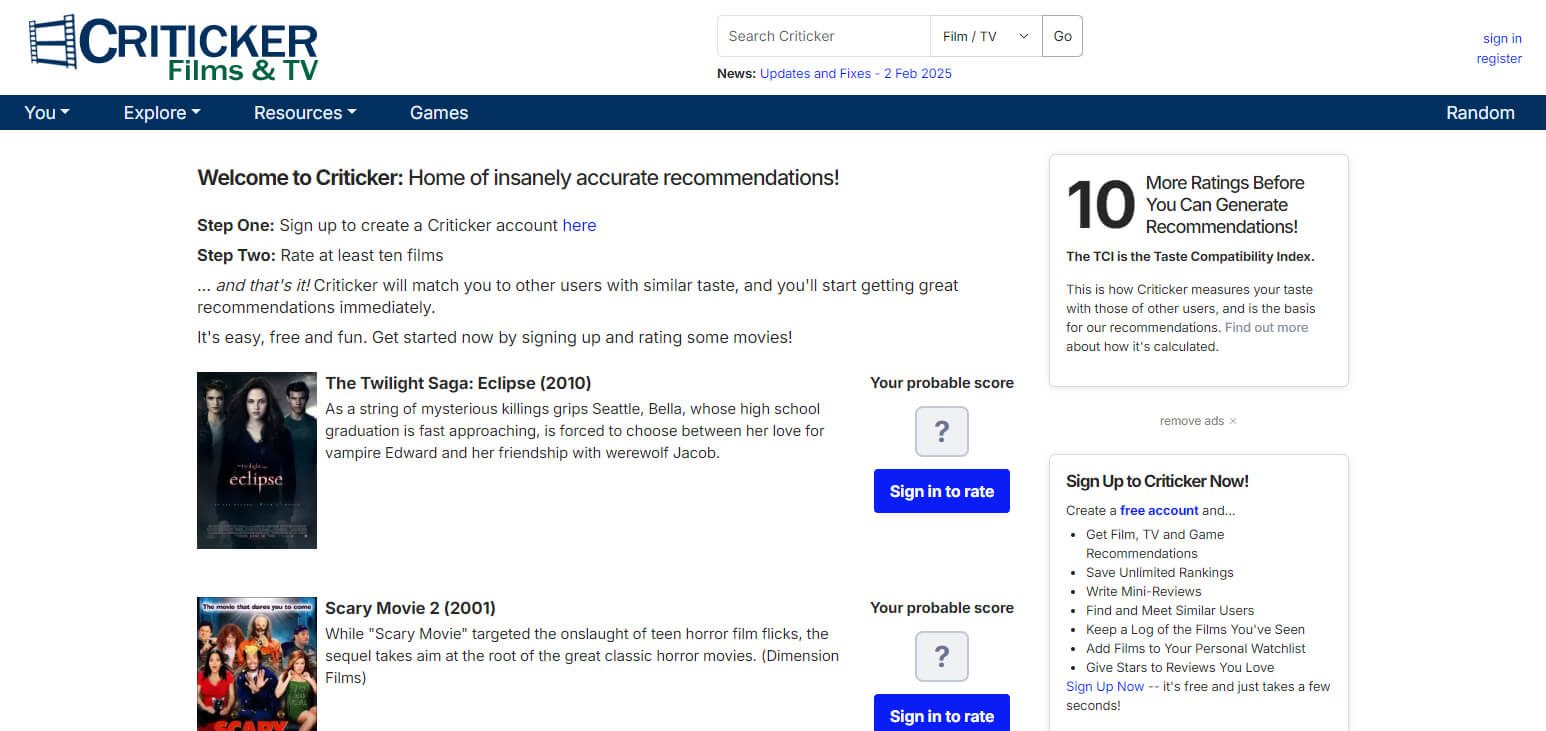The height and width of the screenshot is (731, 1546).
Task: Click 'Your probable score' label above Twilight Eclipse box
Action: coord(942,383)
